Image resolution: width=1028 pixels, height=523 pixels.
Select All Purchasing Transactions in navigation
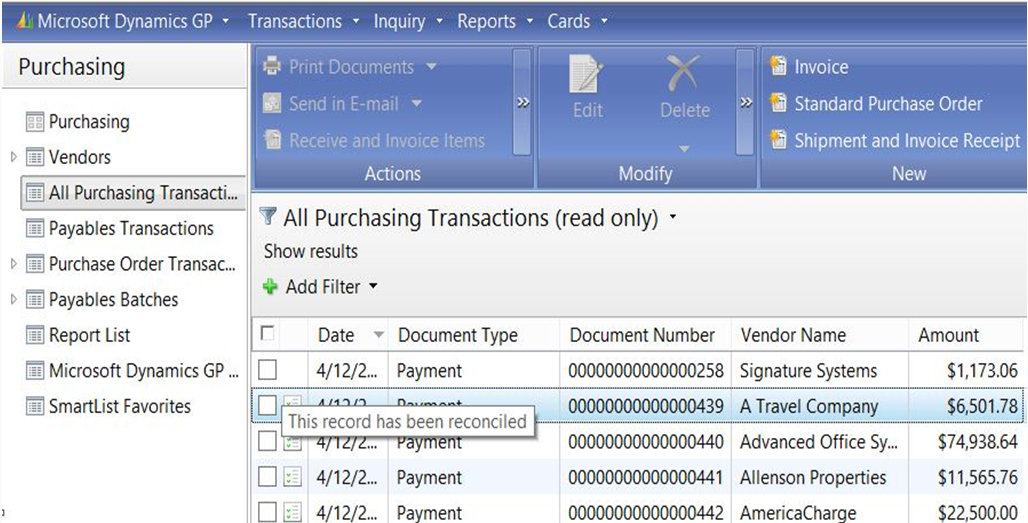(x=133, y=193)
